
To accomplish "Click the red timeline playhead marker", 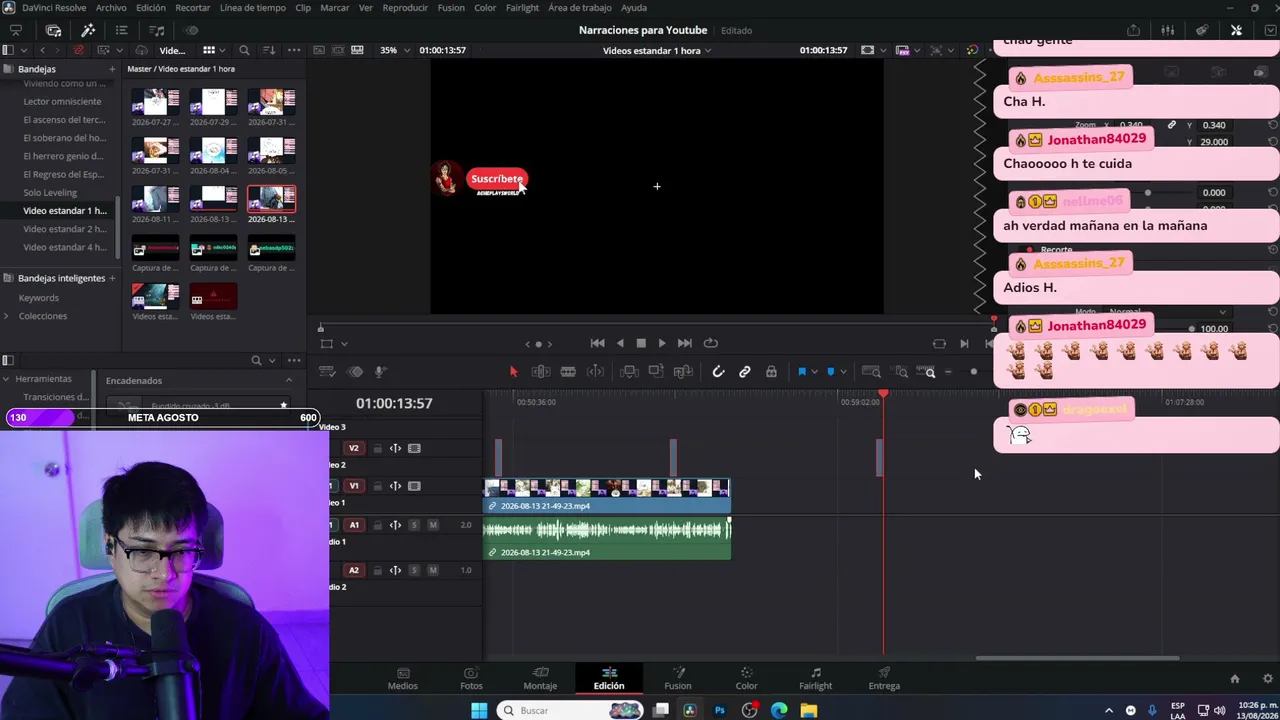I will [x=883, y=394].
